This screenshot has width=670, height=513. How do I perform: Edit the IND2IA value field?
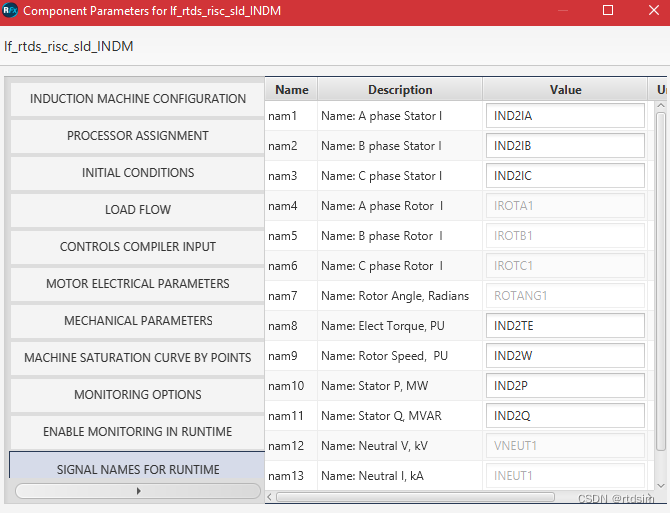click(x=565, y=116)
